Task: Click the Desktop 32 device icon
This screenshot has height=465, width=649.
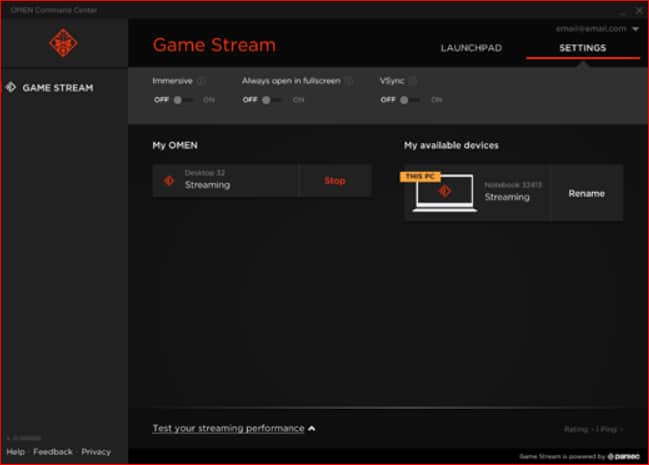Action: pyautogui.click(x=169, y=181)
